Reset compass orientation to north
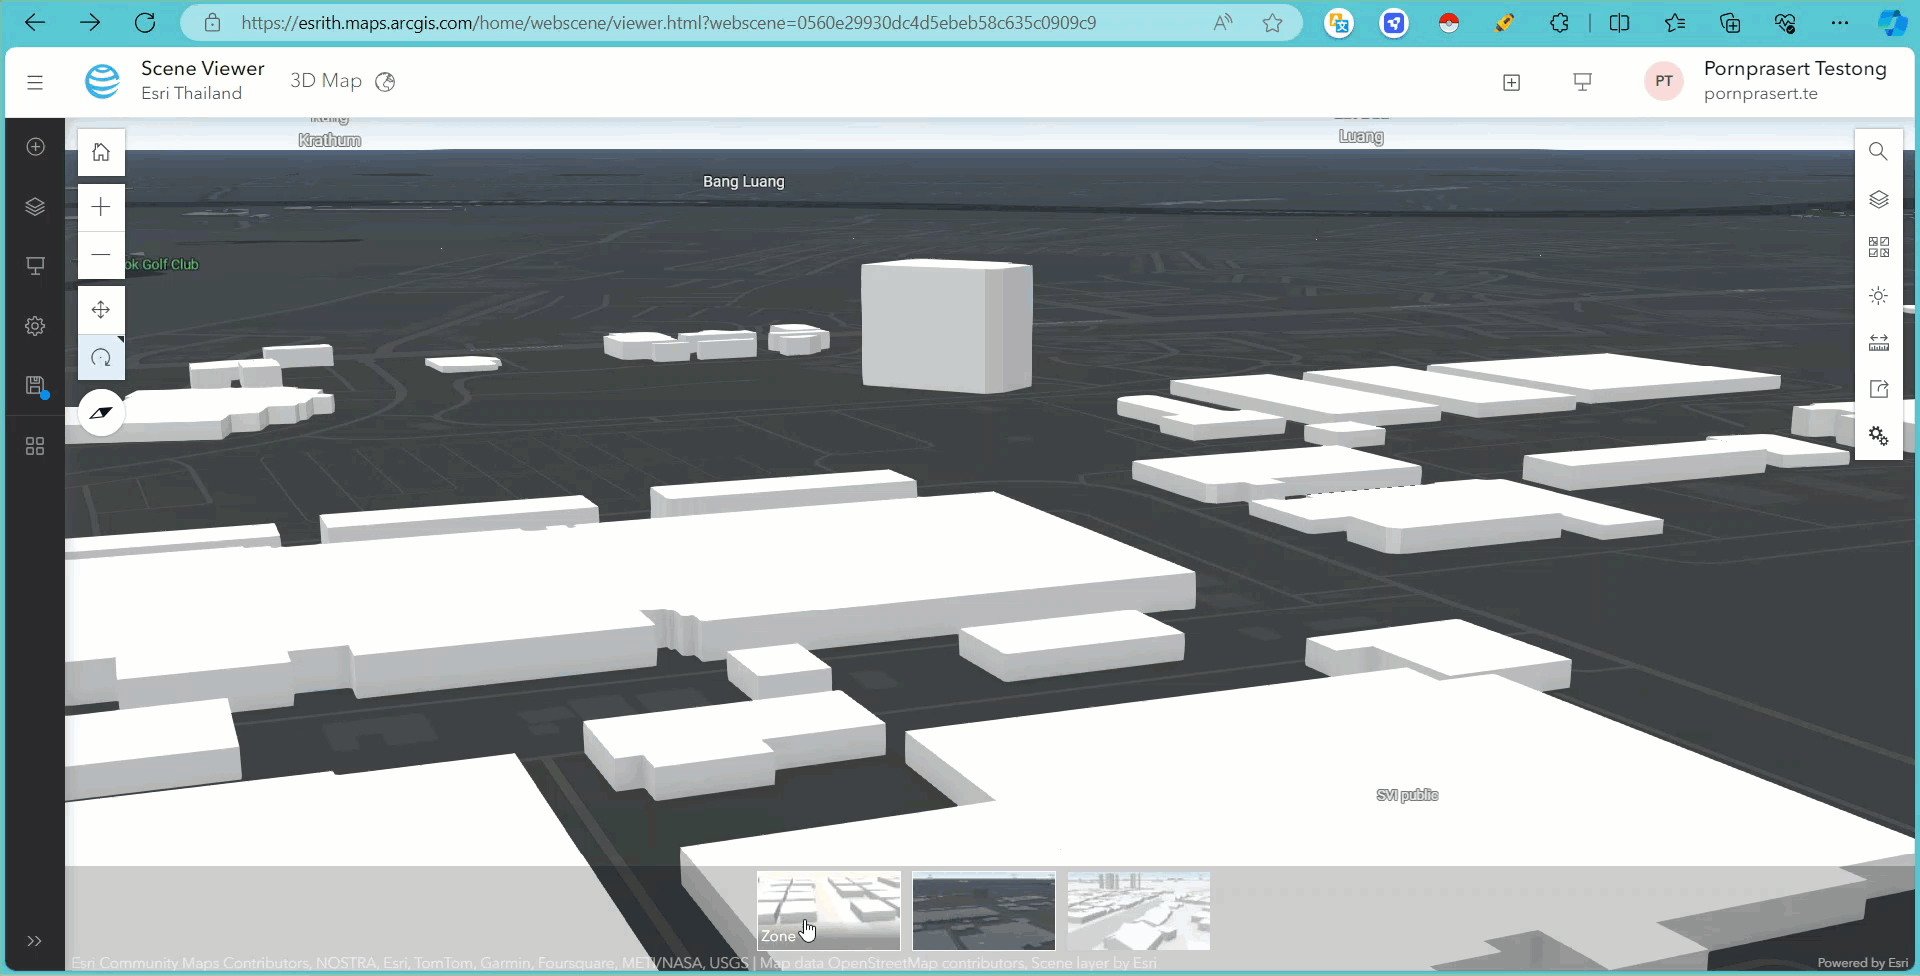The height and width of the screenshot is (976, 1920). (101, 413)
